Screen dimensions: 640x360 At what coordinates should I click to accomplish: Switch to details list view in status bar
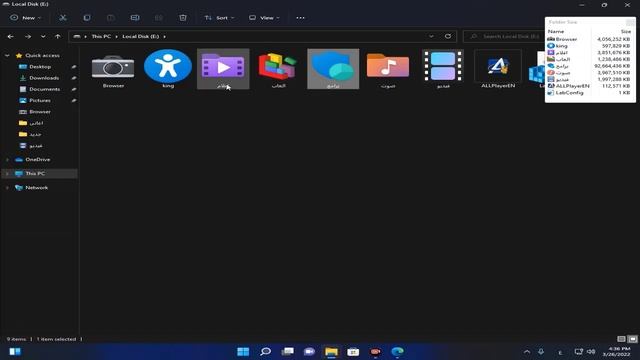[621, 339]
